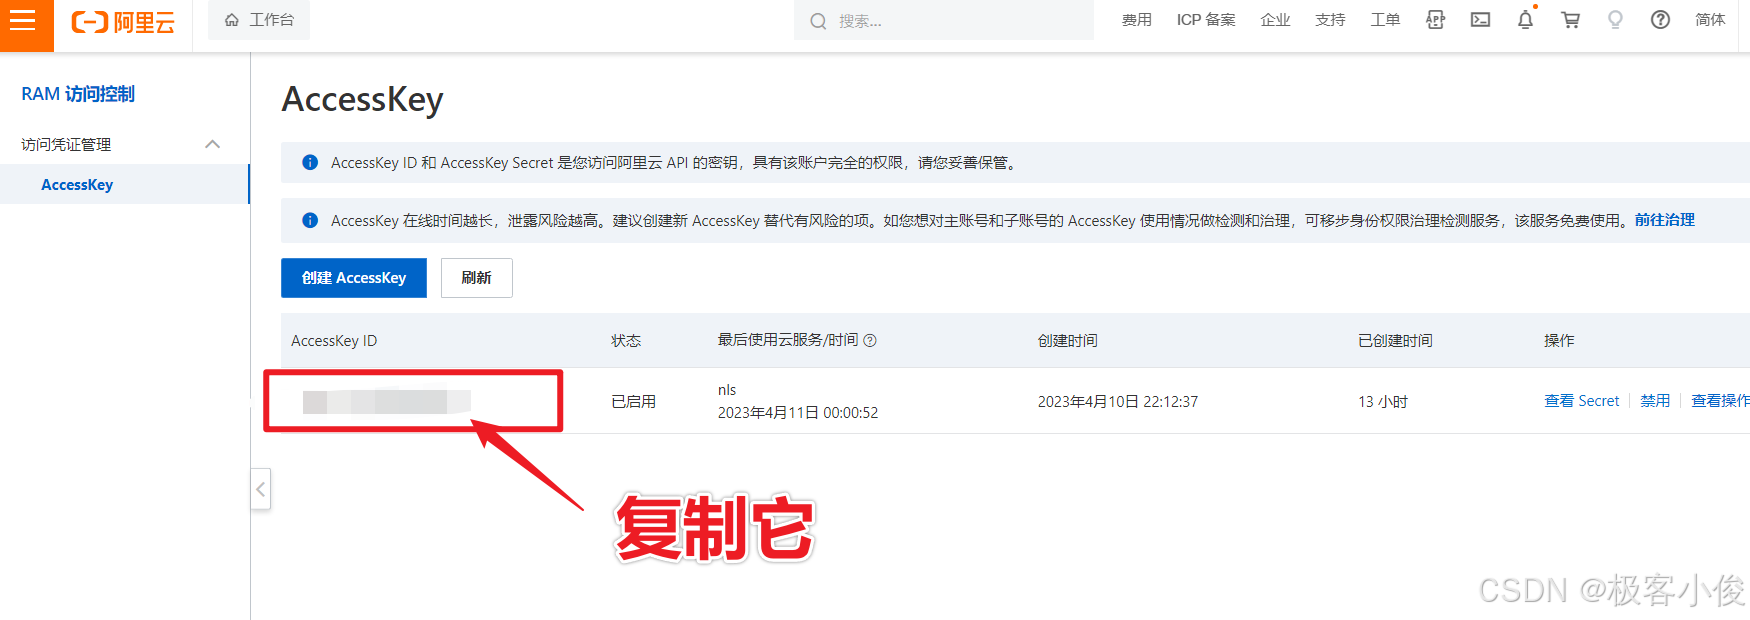The height and width of the screenshot is (620, 1750).
Task: Click the 13 小时 cell
Action: [x=1383, y=402]
